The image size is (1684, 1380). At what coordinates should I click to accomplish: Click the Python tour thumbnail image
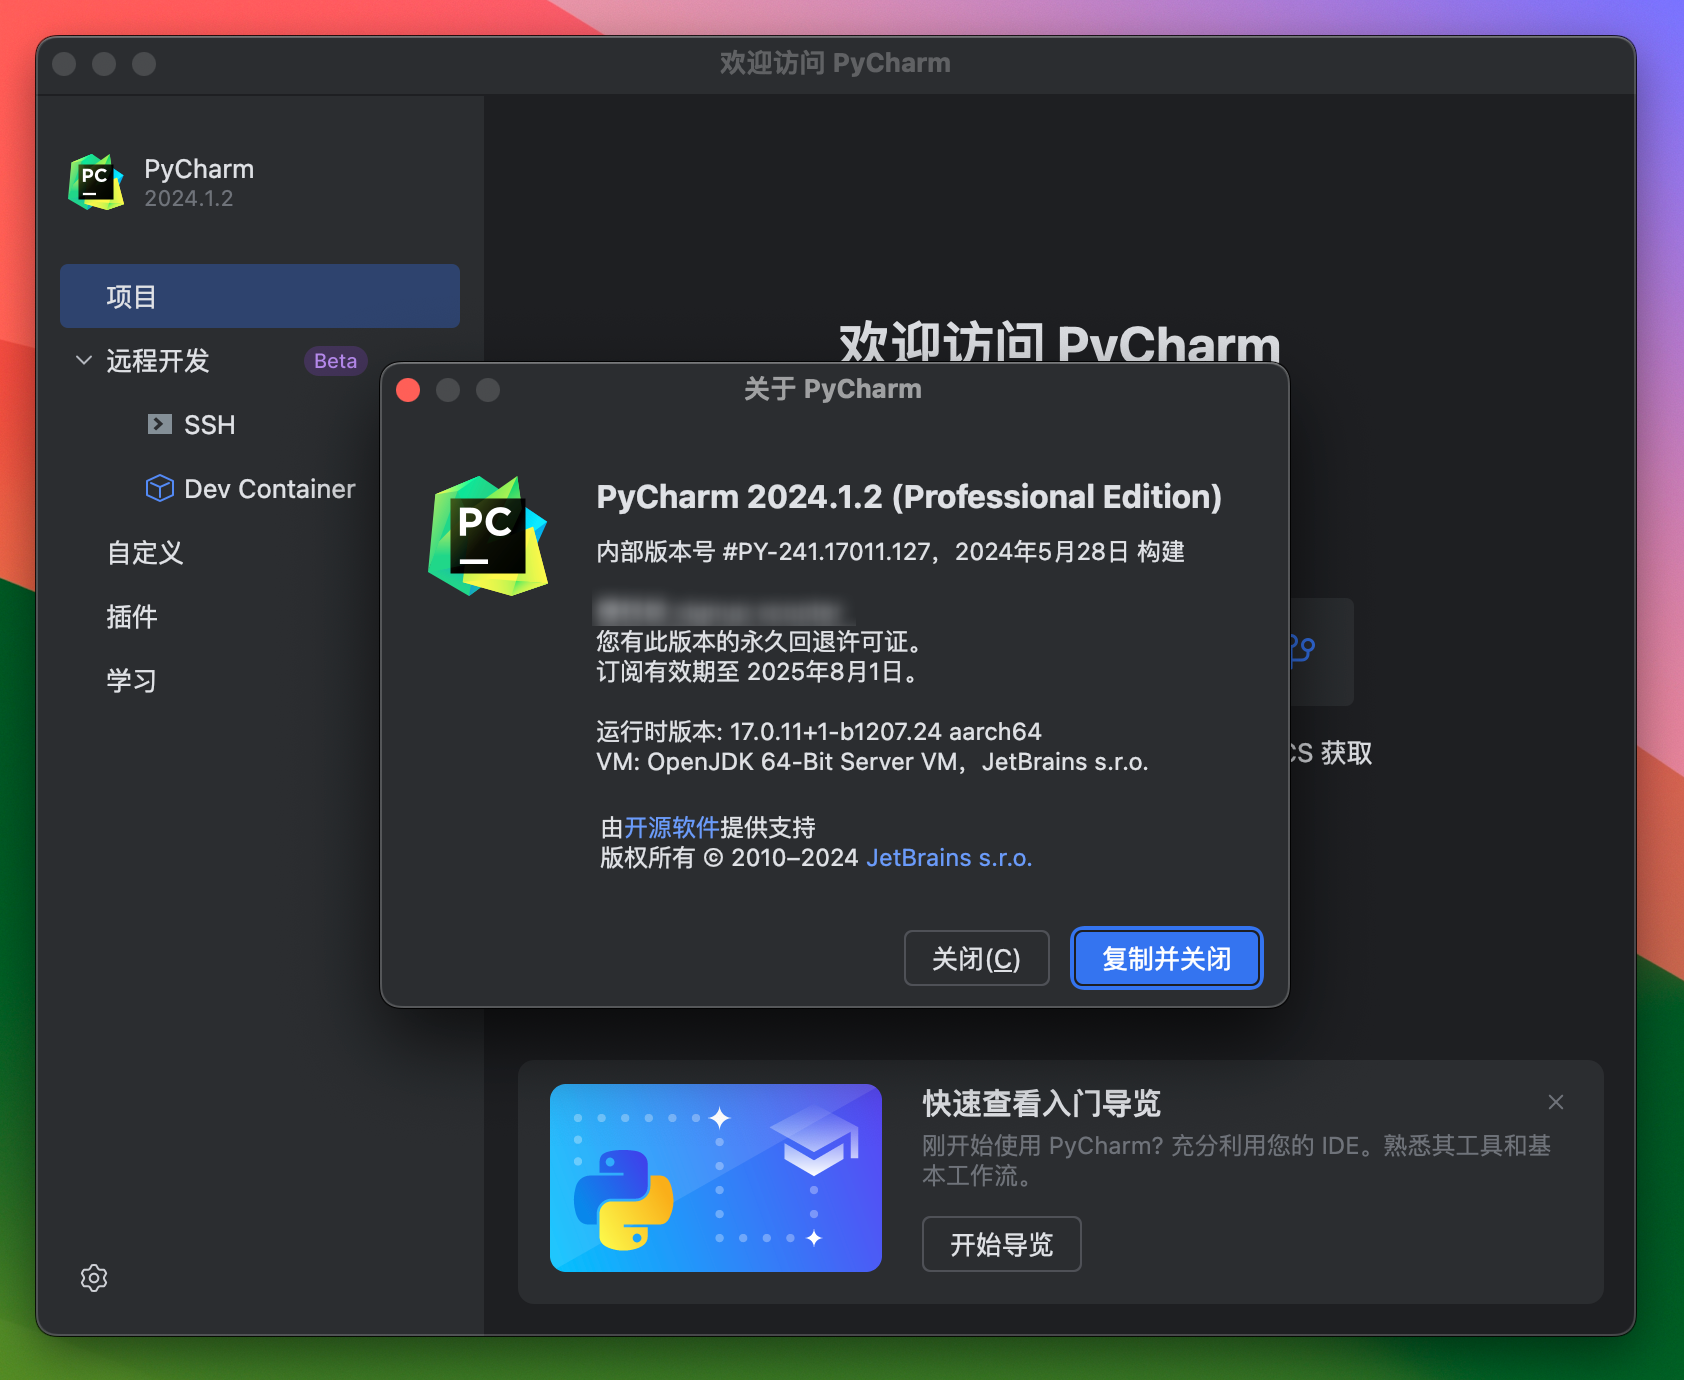pos(716,1178)
